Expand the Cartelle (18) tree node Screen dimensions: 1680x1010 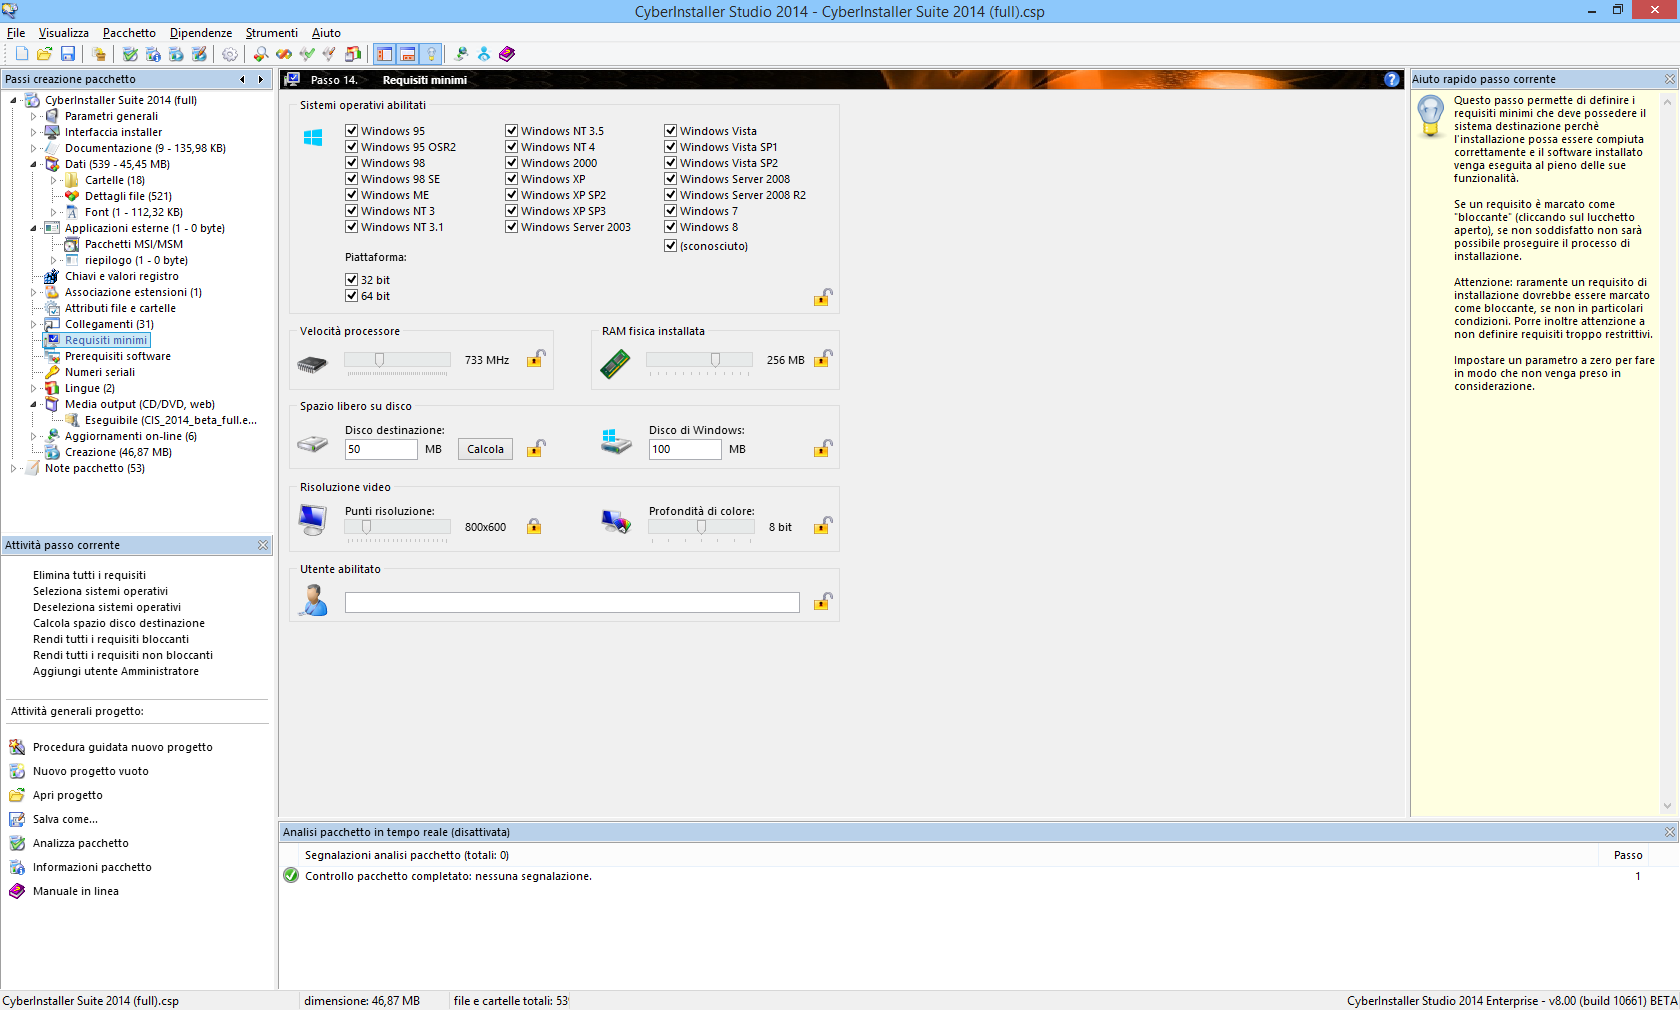(x=53, y=180)
